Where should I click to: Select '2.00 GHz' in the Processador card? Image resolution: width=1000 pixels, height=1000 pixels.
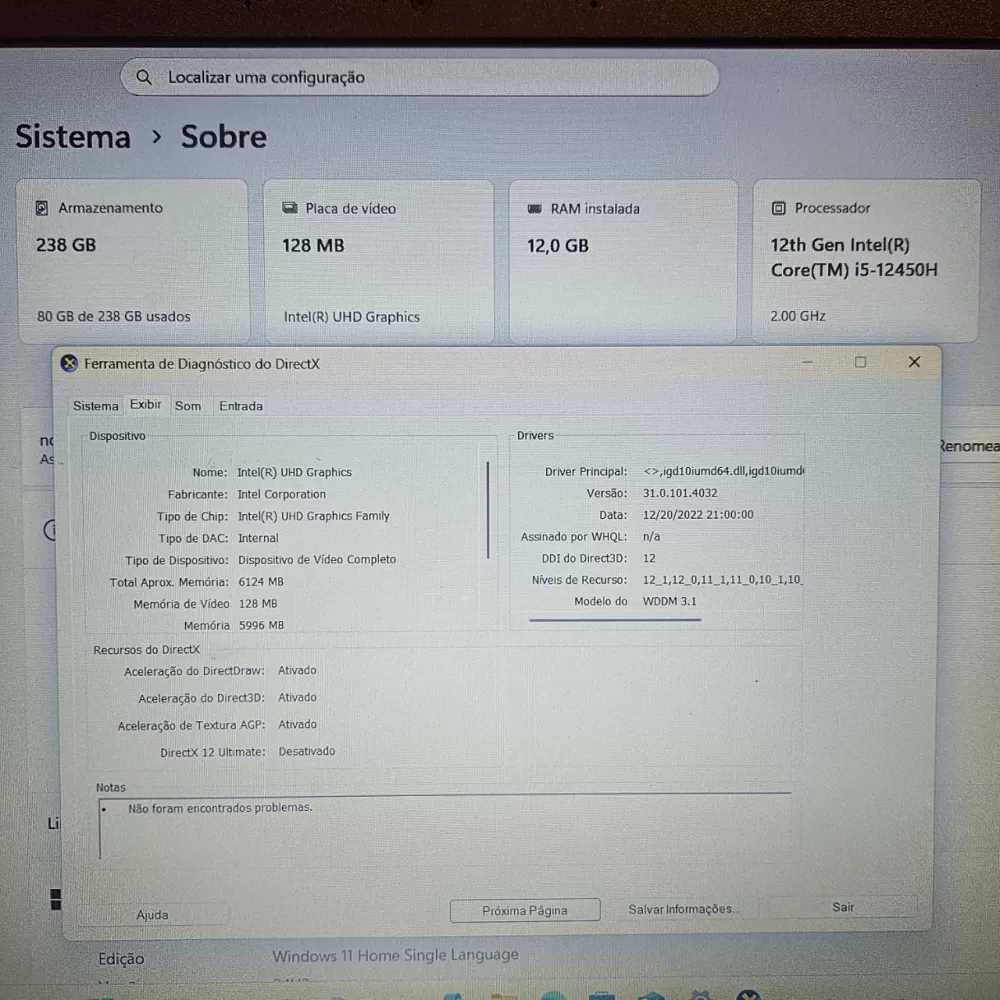(797, 316)
